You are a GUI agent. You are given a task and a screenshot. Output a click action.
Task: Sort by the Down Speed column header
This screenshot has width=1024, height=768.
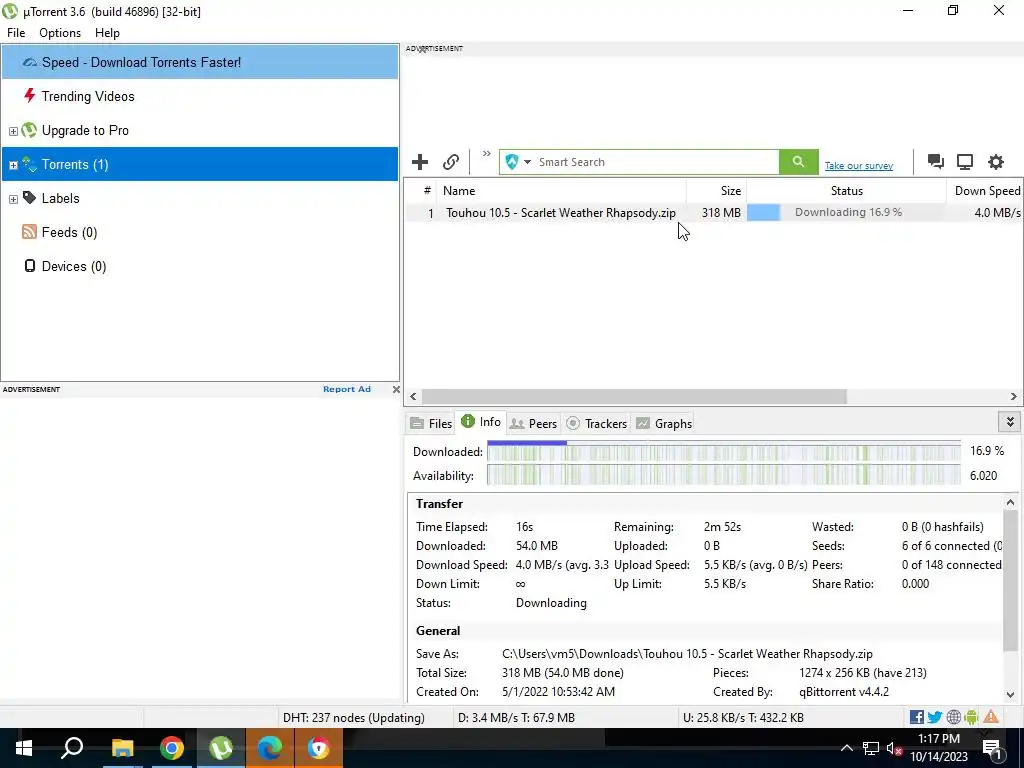(985, 191)
